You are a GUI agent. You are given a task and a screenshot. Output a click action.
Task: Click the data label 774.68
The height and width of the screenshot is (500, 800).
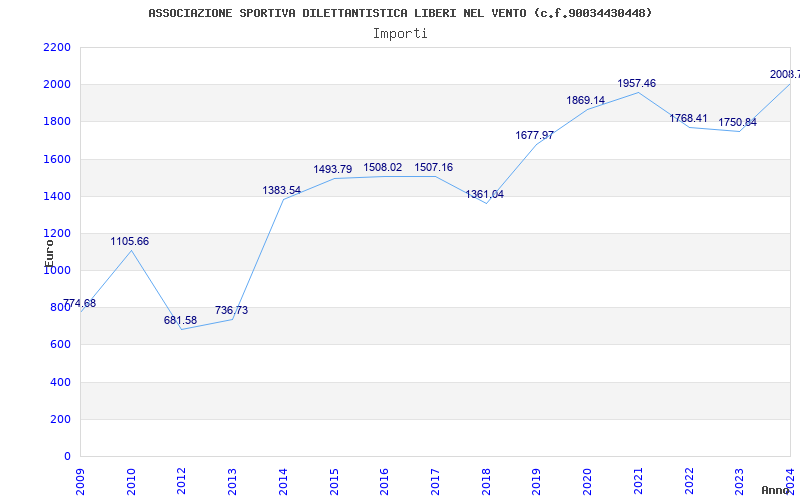coord(79,303)
